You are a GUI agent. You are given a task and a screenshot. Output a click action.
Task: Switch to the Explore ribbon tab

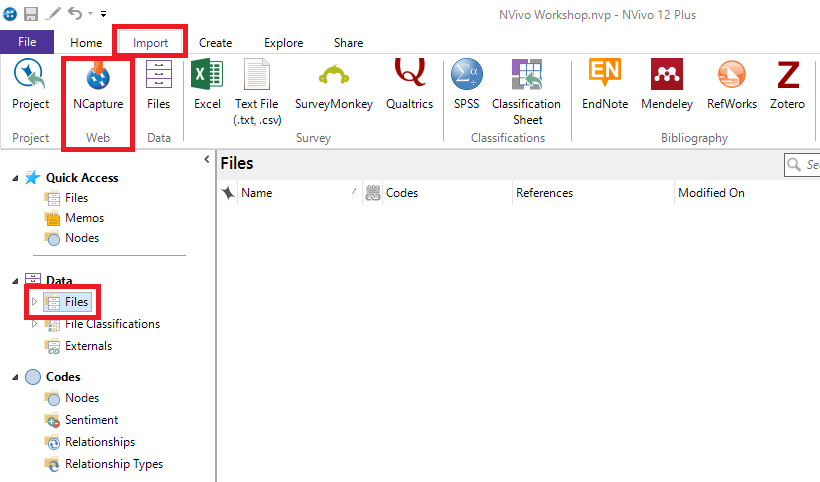click(x=283, y=43)
